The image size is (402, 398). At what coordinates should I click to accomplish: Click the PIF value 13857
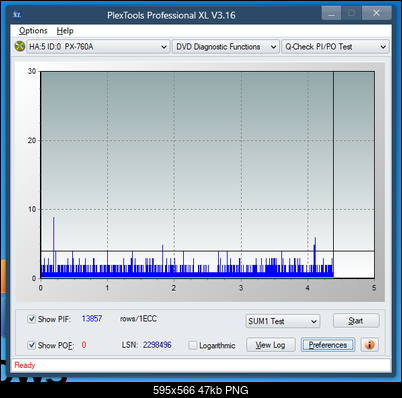[x=92, y=319]
